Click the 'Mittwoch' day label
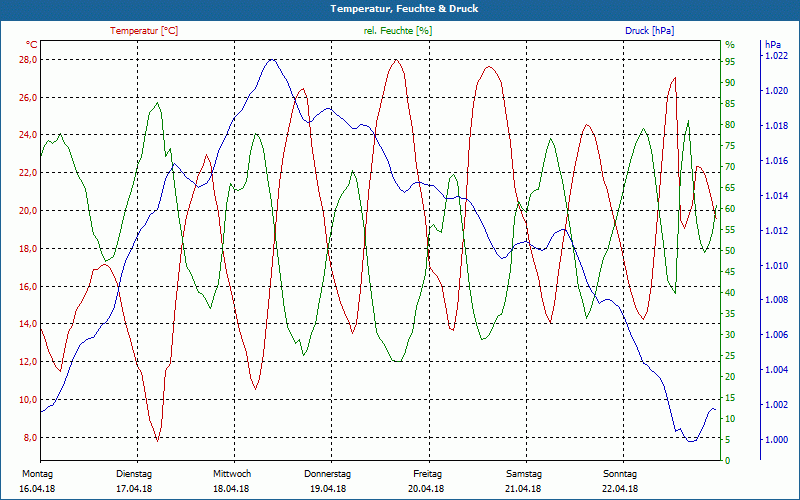 click(232, 474)
